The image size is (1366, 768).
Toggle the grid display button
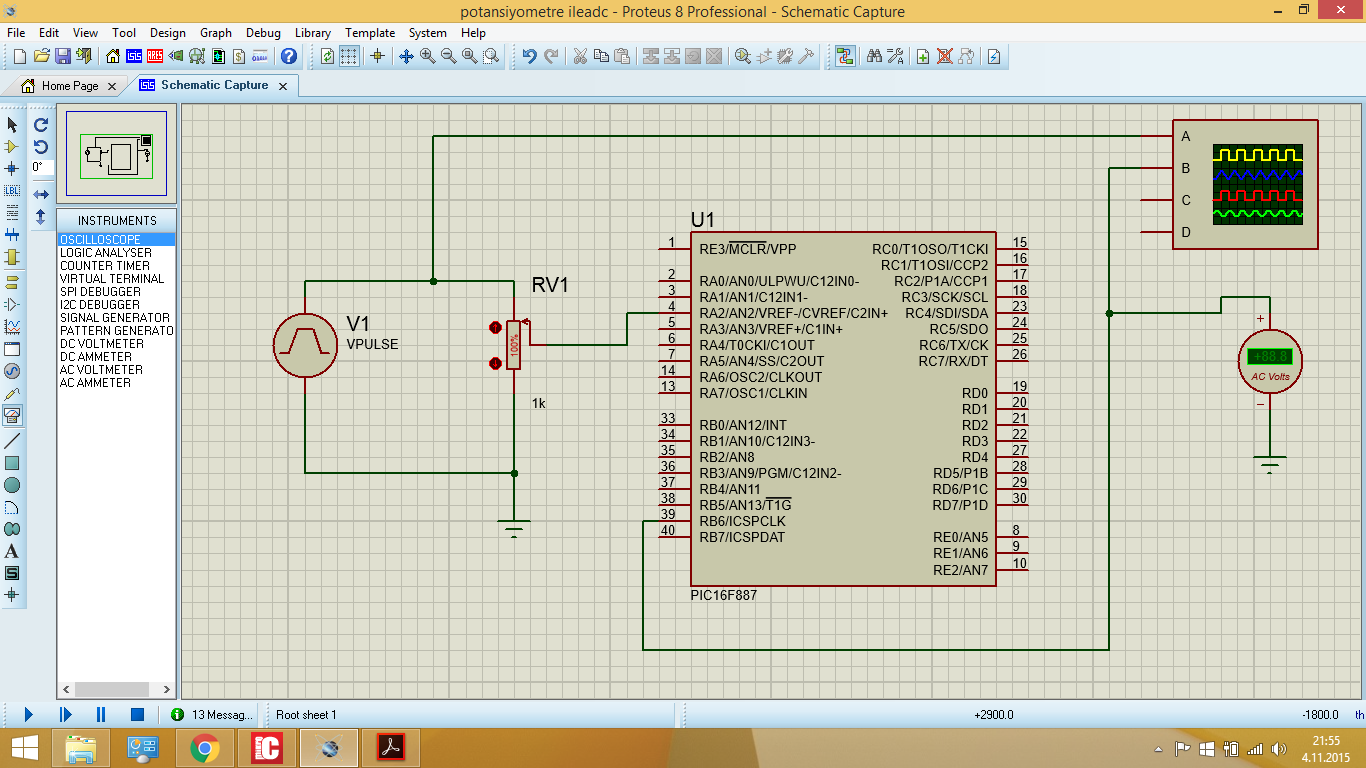pyautogui.click(x=349, y=56)
